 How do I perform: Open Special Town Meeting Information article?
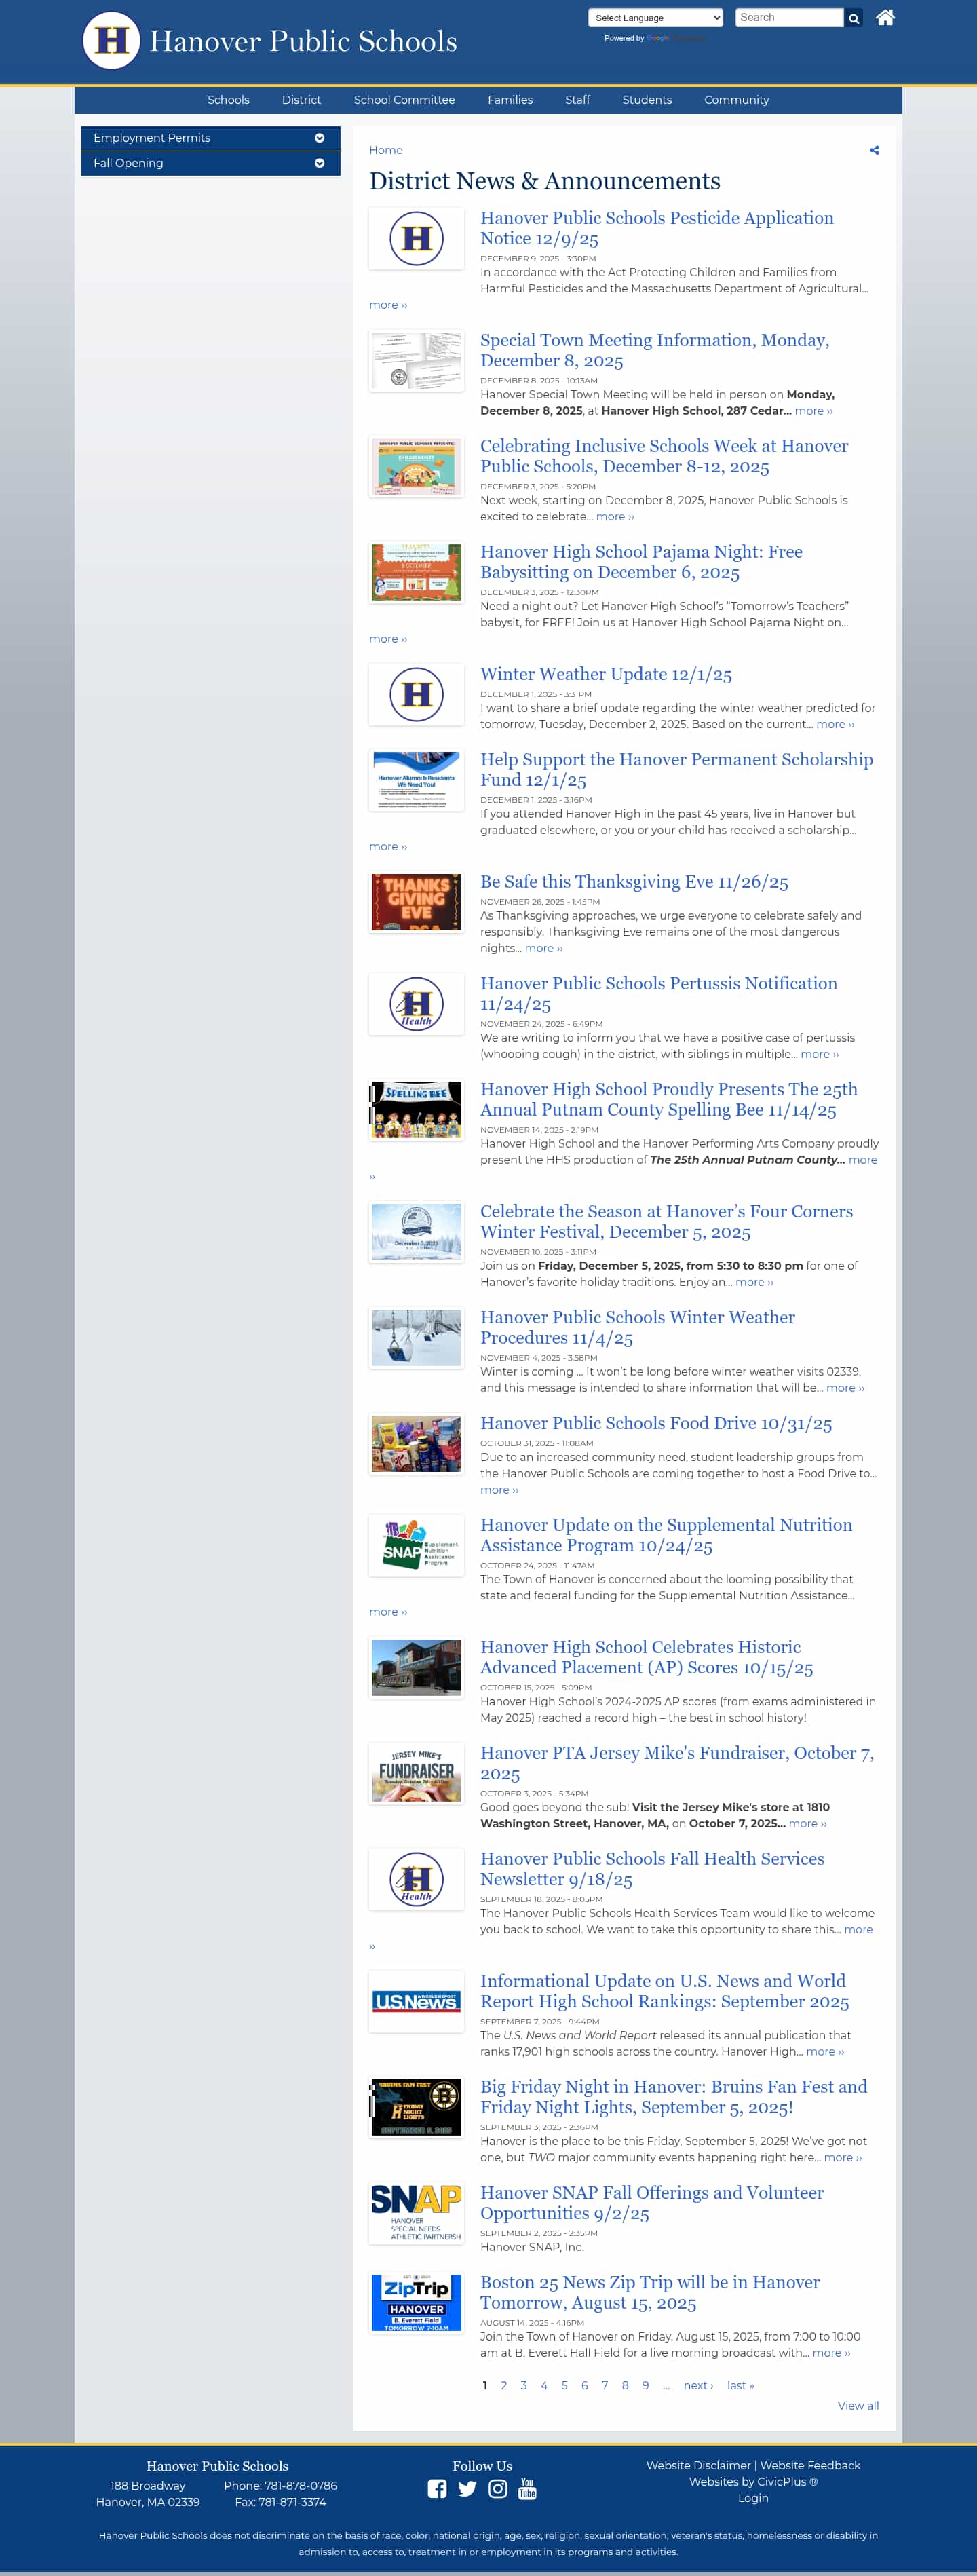point(654,350)
